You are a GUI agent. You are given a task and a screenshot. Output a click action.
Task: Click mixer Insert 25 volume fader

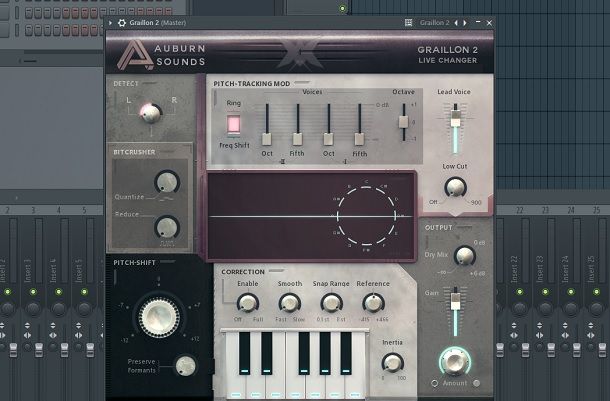tap(602, 349)
